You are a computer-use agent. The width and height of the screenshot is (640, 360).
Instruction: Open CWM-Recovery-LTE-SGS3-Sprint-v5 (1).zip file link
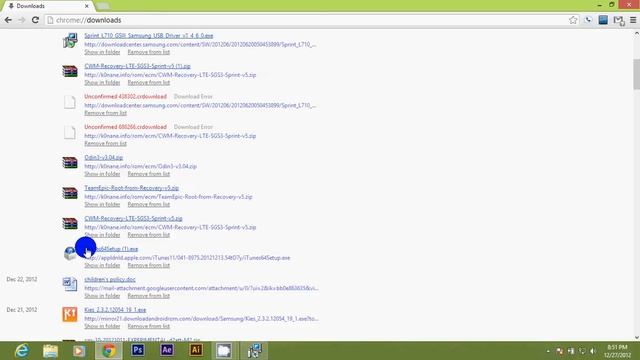click(x=138, y=66)
